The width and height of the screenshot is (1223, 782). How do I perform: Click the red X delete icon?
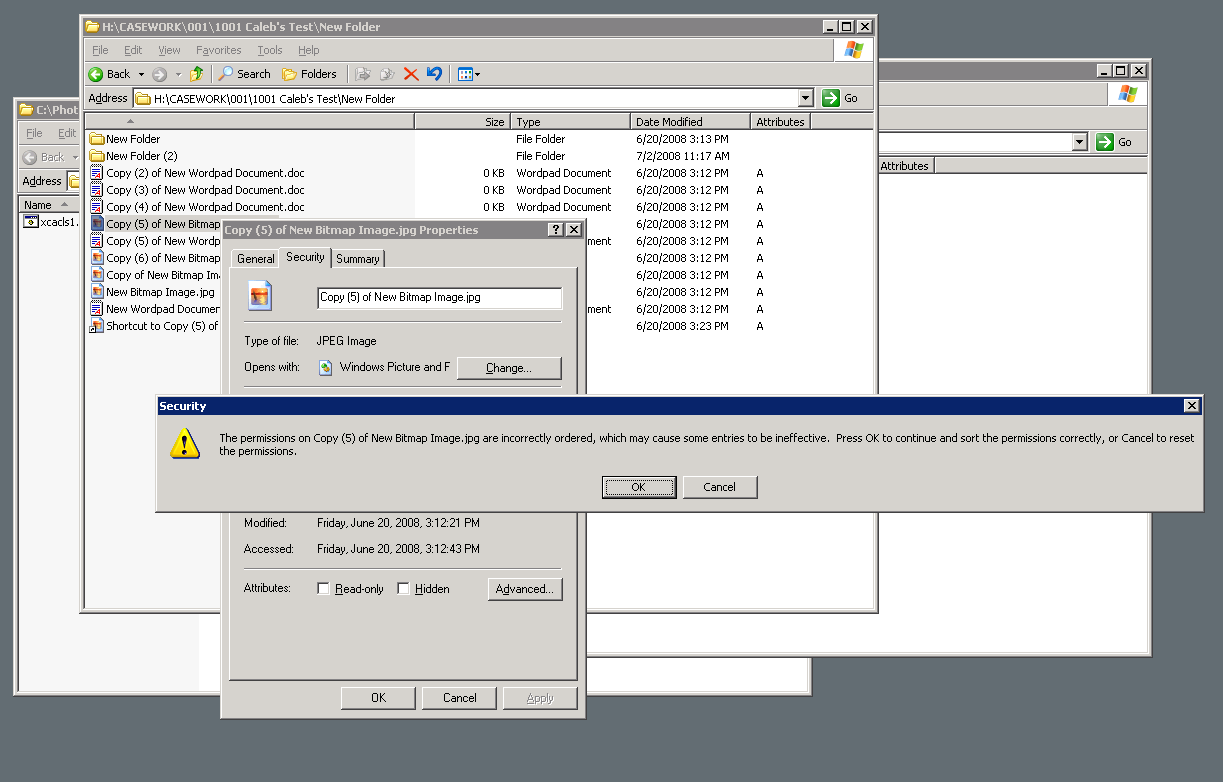[x=411, y=73]
